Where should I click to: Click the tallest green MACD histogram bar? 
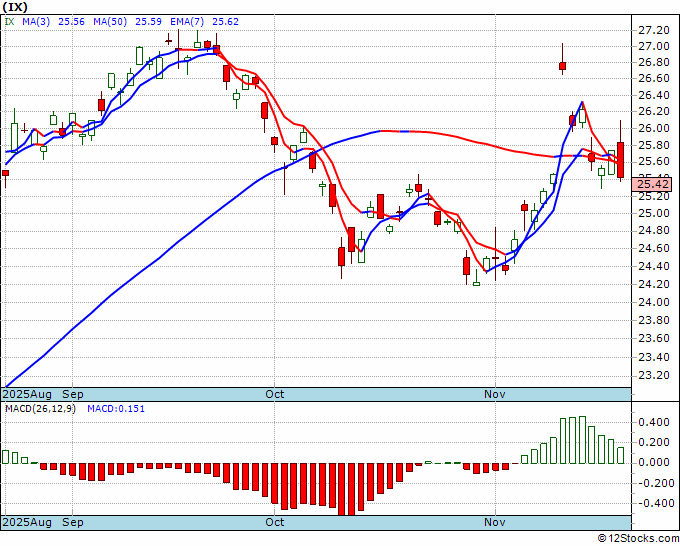coord(582,440)
